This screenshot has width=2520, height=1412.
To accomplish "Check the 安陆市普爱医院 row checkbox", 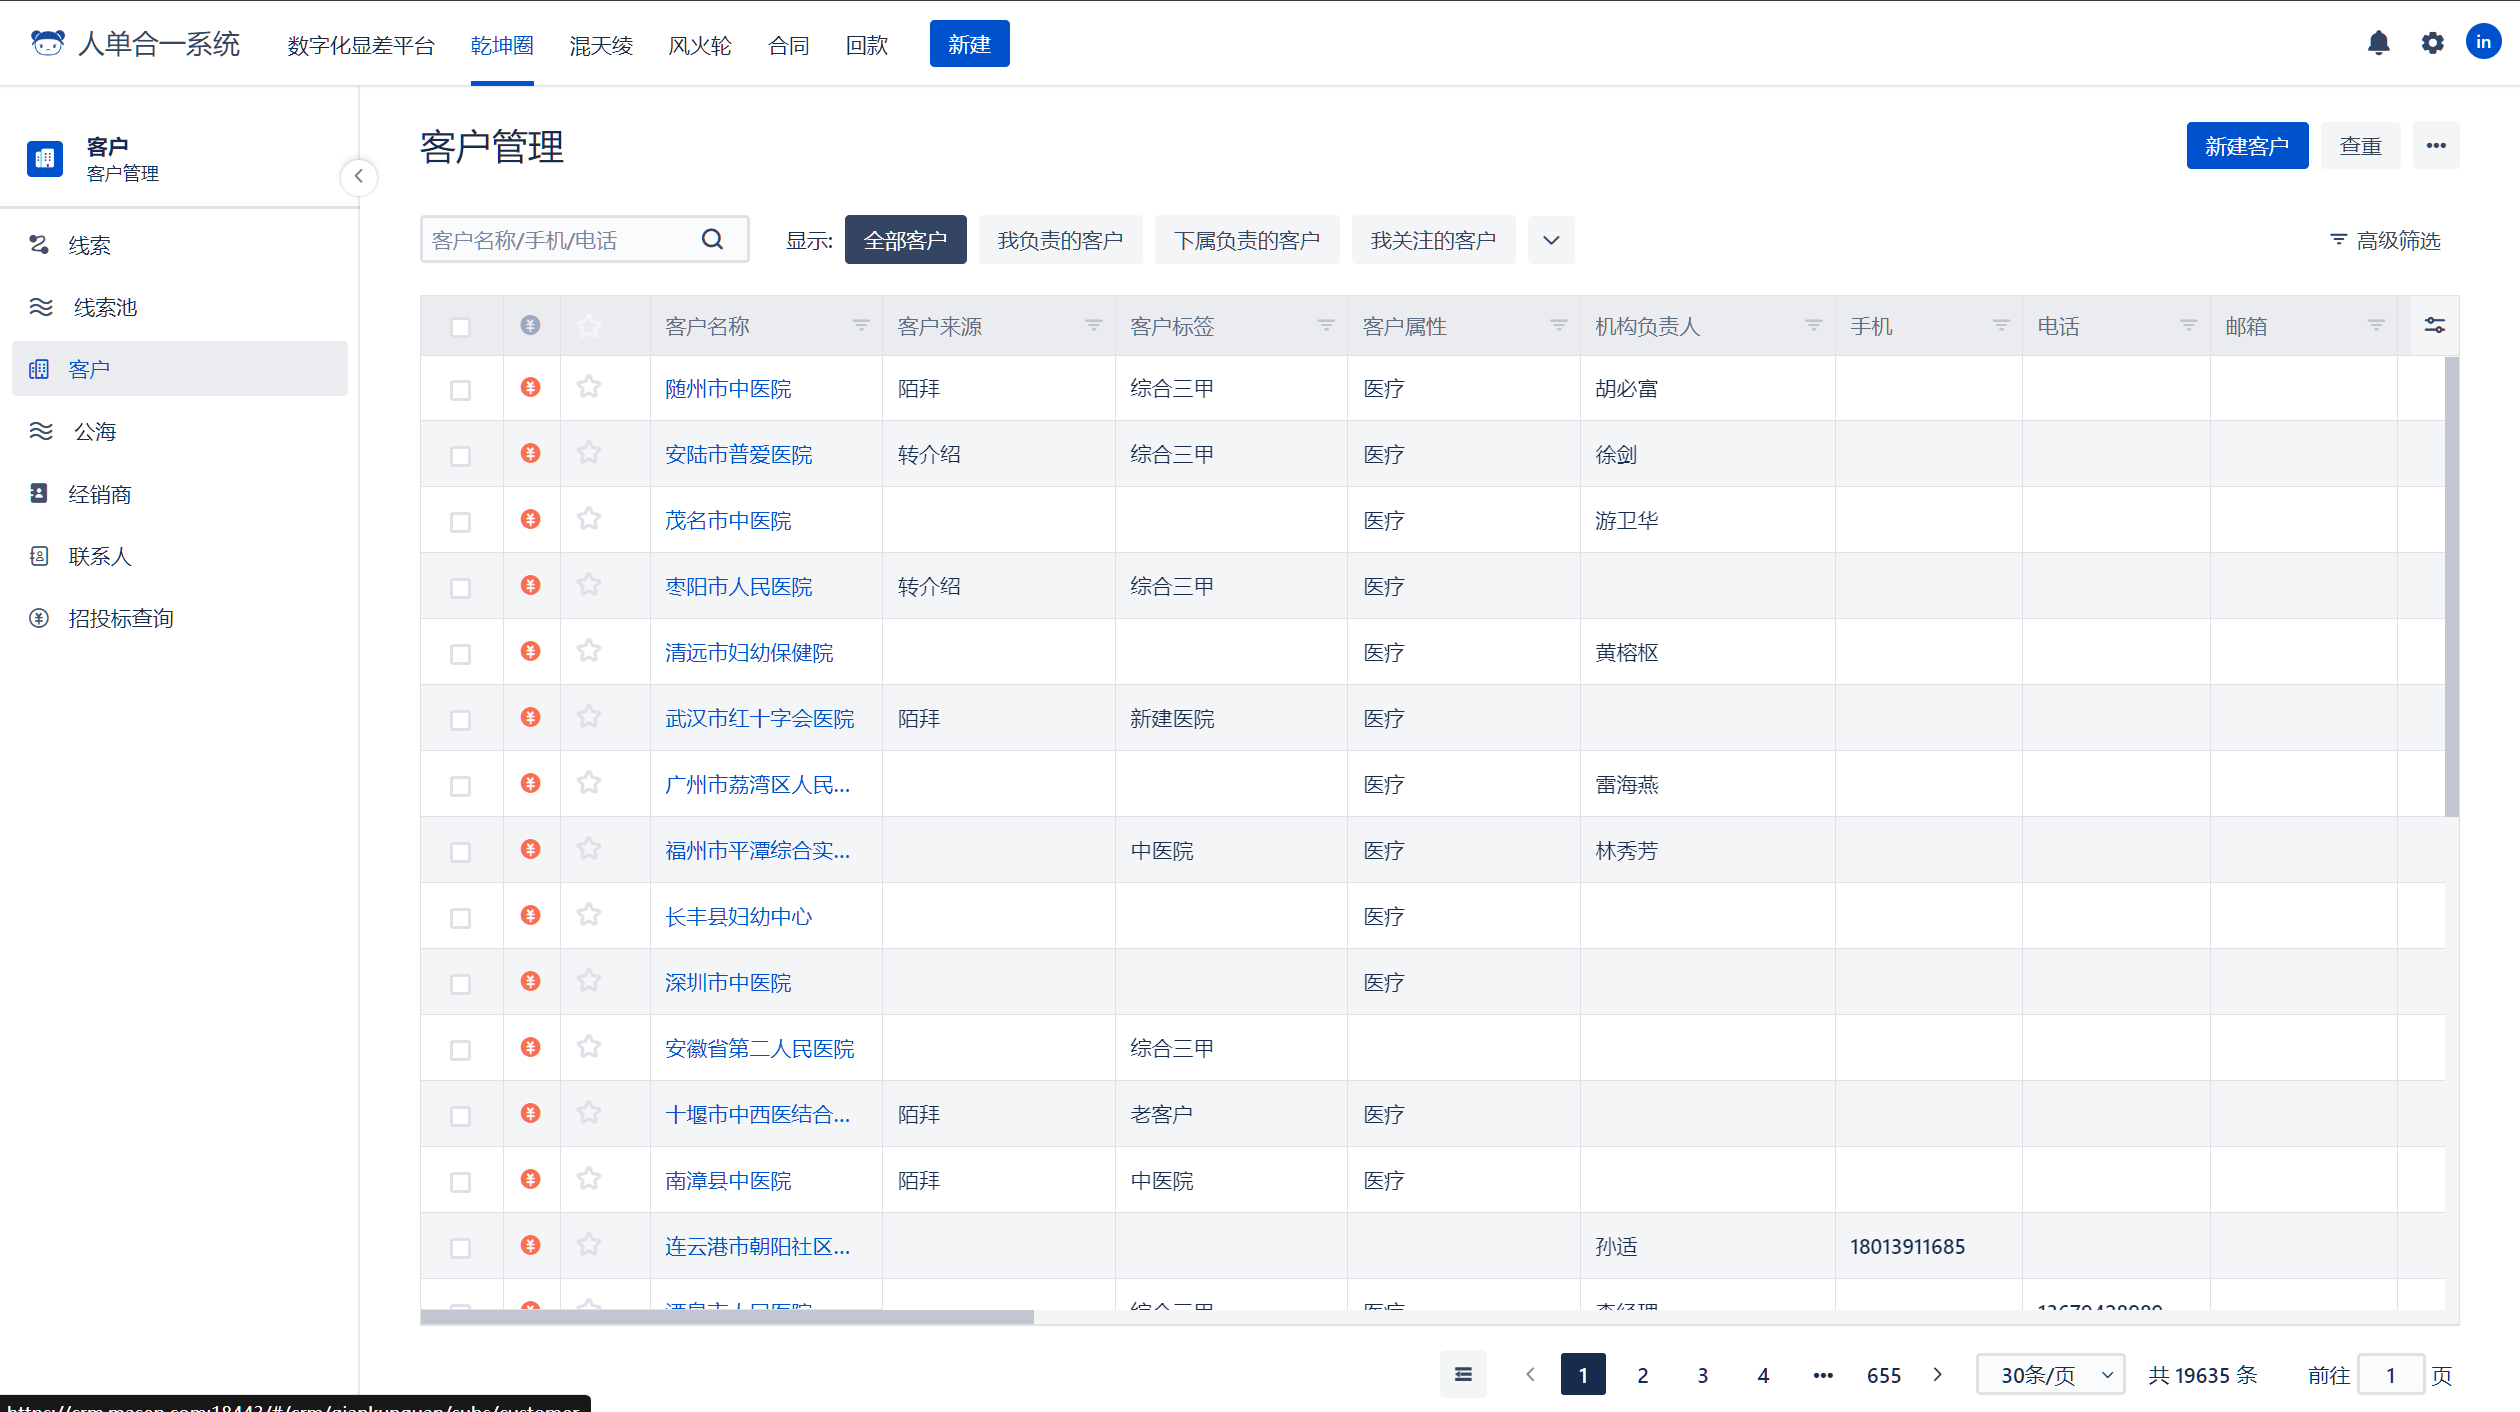I will [460, 456].
